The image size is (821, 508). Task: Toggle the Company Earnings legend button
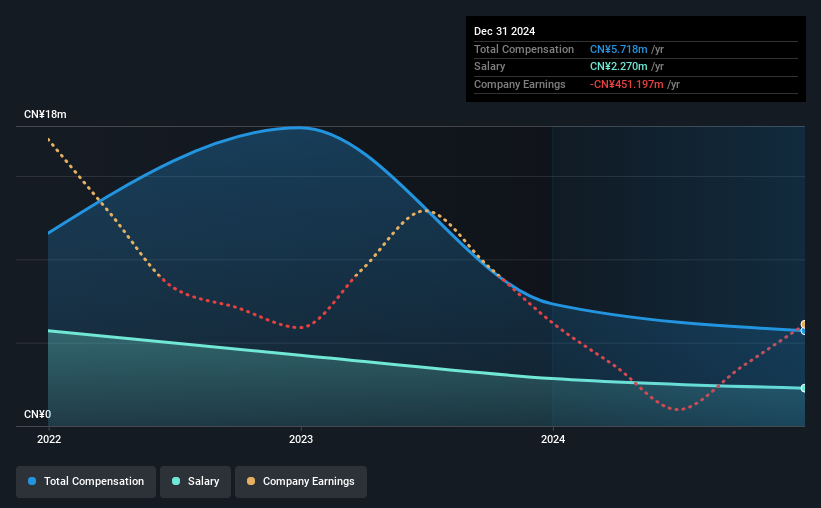pos(301,481)
